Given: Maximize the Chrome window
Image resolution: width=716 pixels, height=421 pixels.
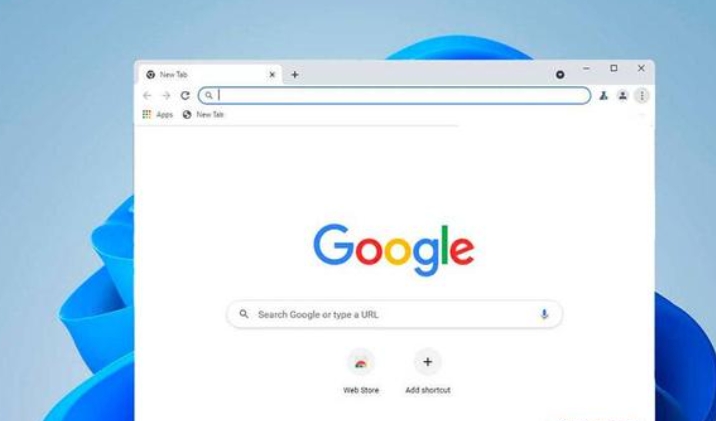Looking at the screenshot, I should (x=614, y=68).
